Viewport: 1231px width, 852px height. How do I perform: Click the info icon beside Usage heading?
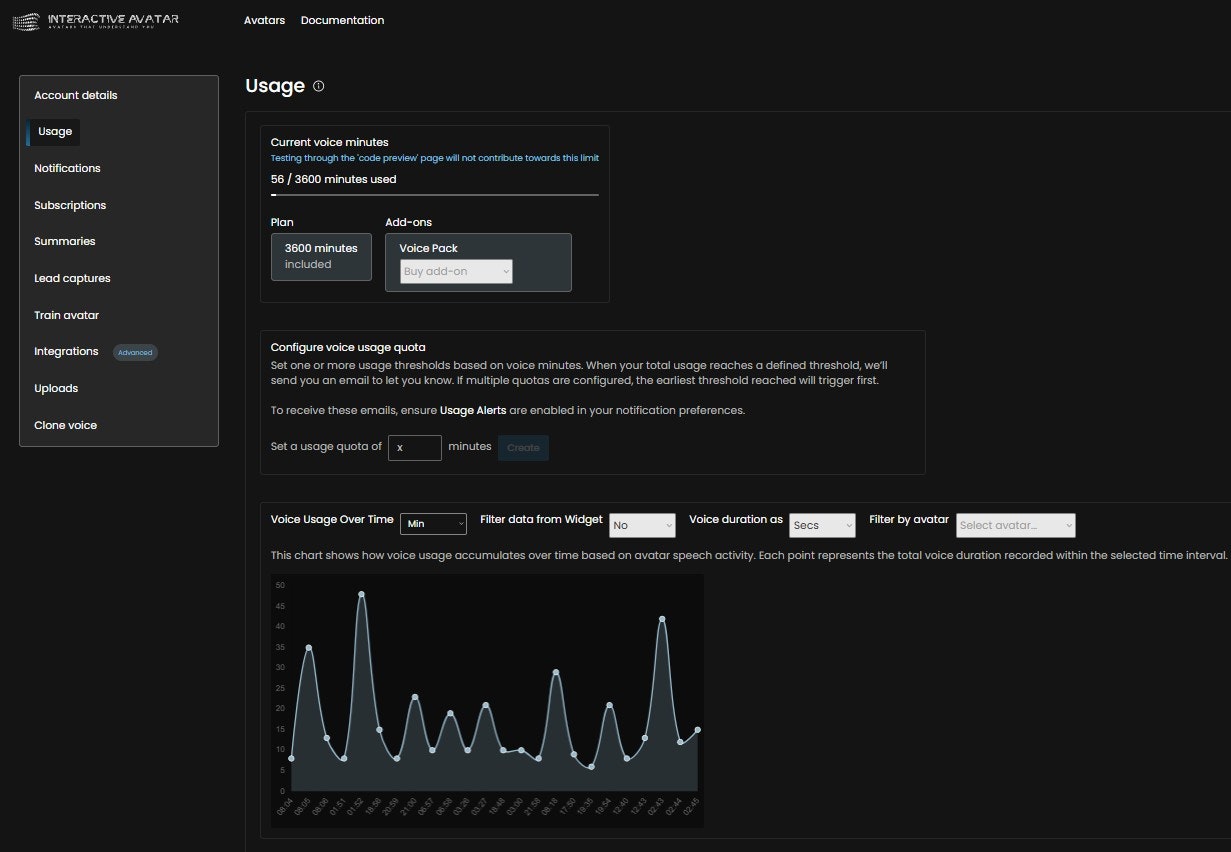(319, 86)
